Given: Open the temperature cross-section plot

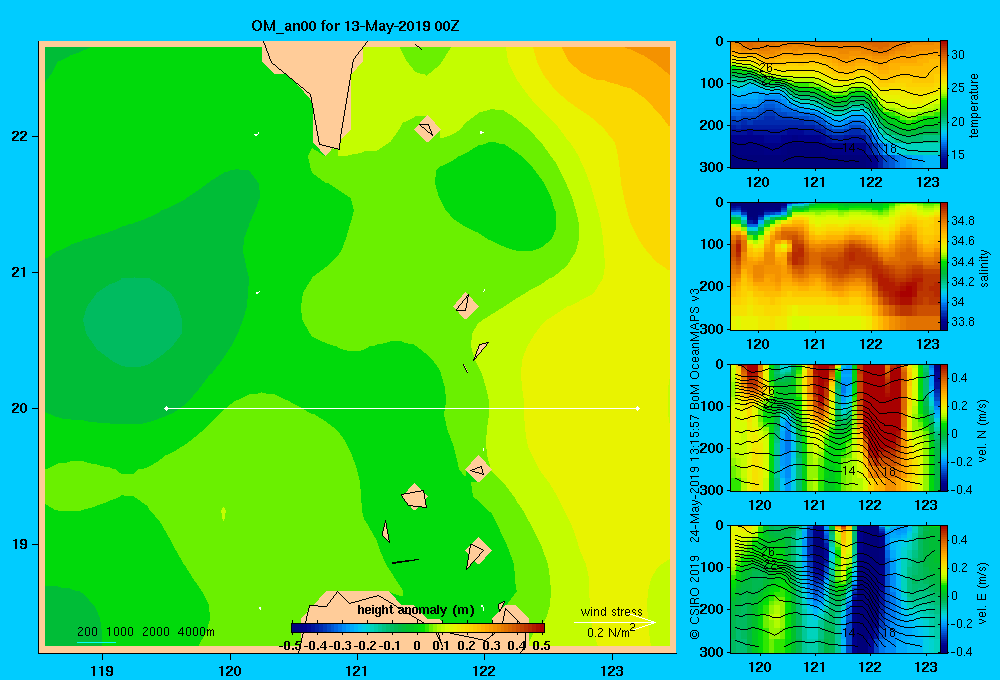Looking at the screenshot, I should (834, 105).
